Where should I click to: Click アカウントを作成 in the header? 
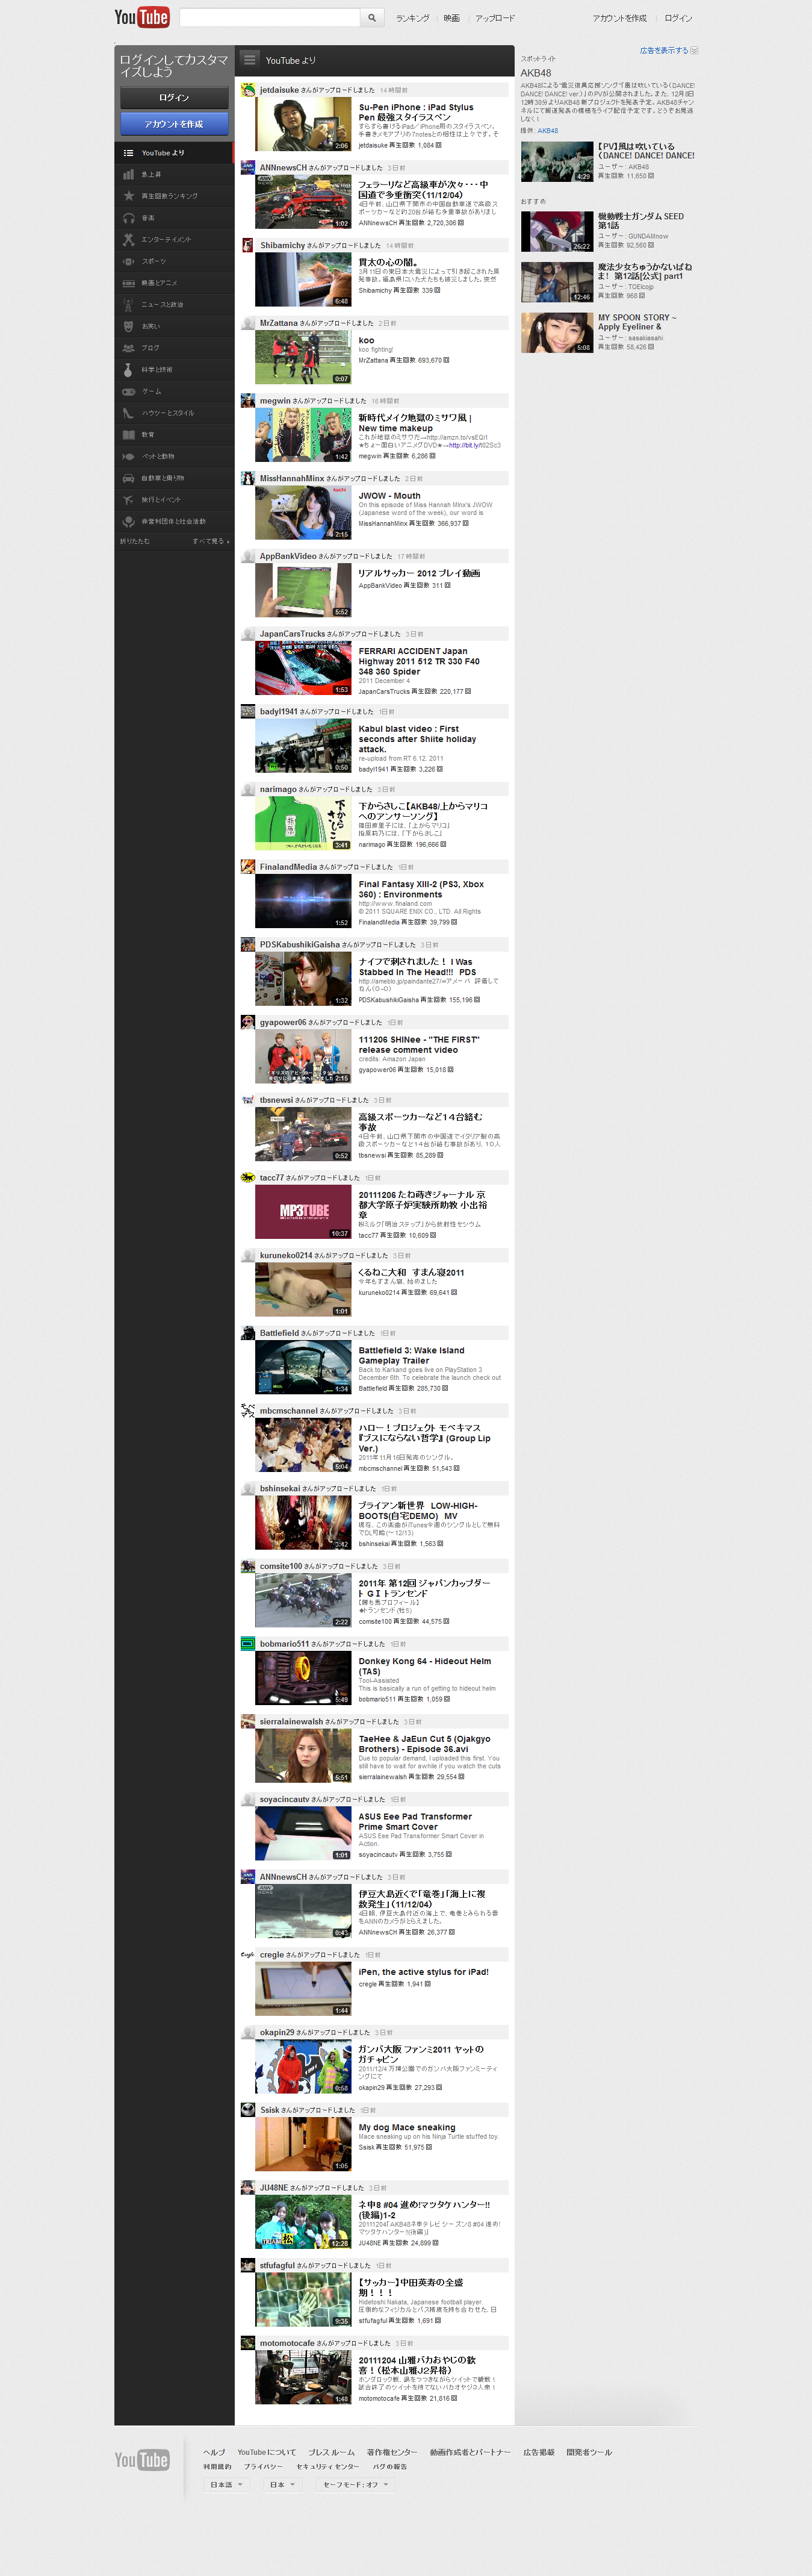click(x=619, y=18)
